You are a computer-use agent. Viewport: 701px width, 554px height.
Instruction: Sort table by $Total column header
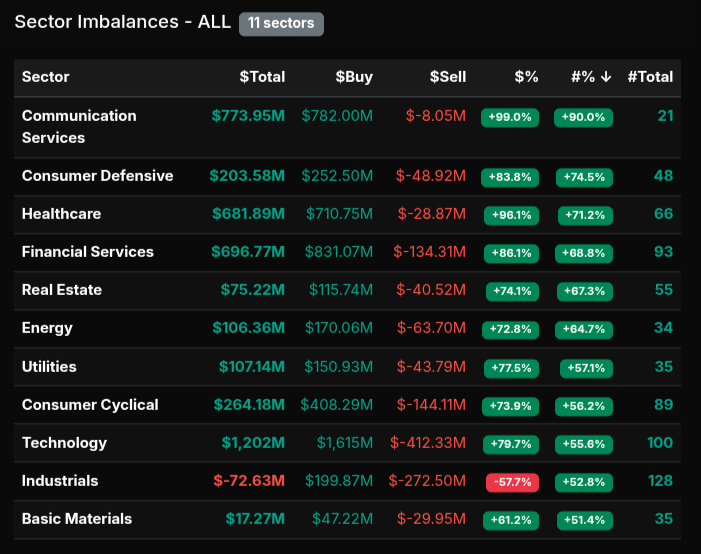pos(262,77)
